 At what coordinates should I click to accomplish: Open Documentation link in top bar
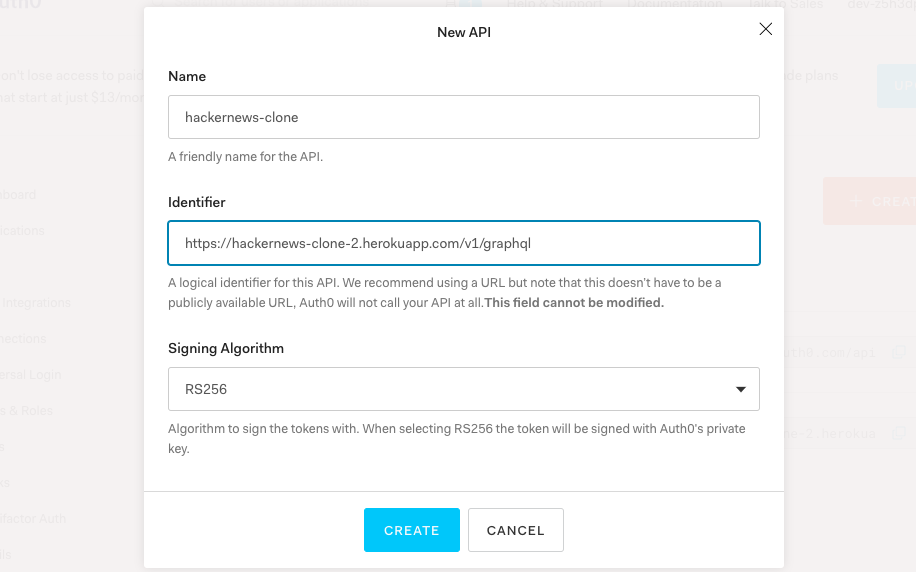tap(675, 4)
